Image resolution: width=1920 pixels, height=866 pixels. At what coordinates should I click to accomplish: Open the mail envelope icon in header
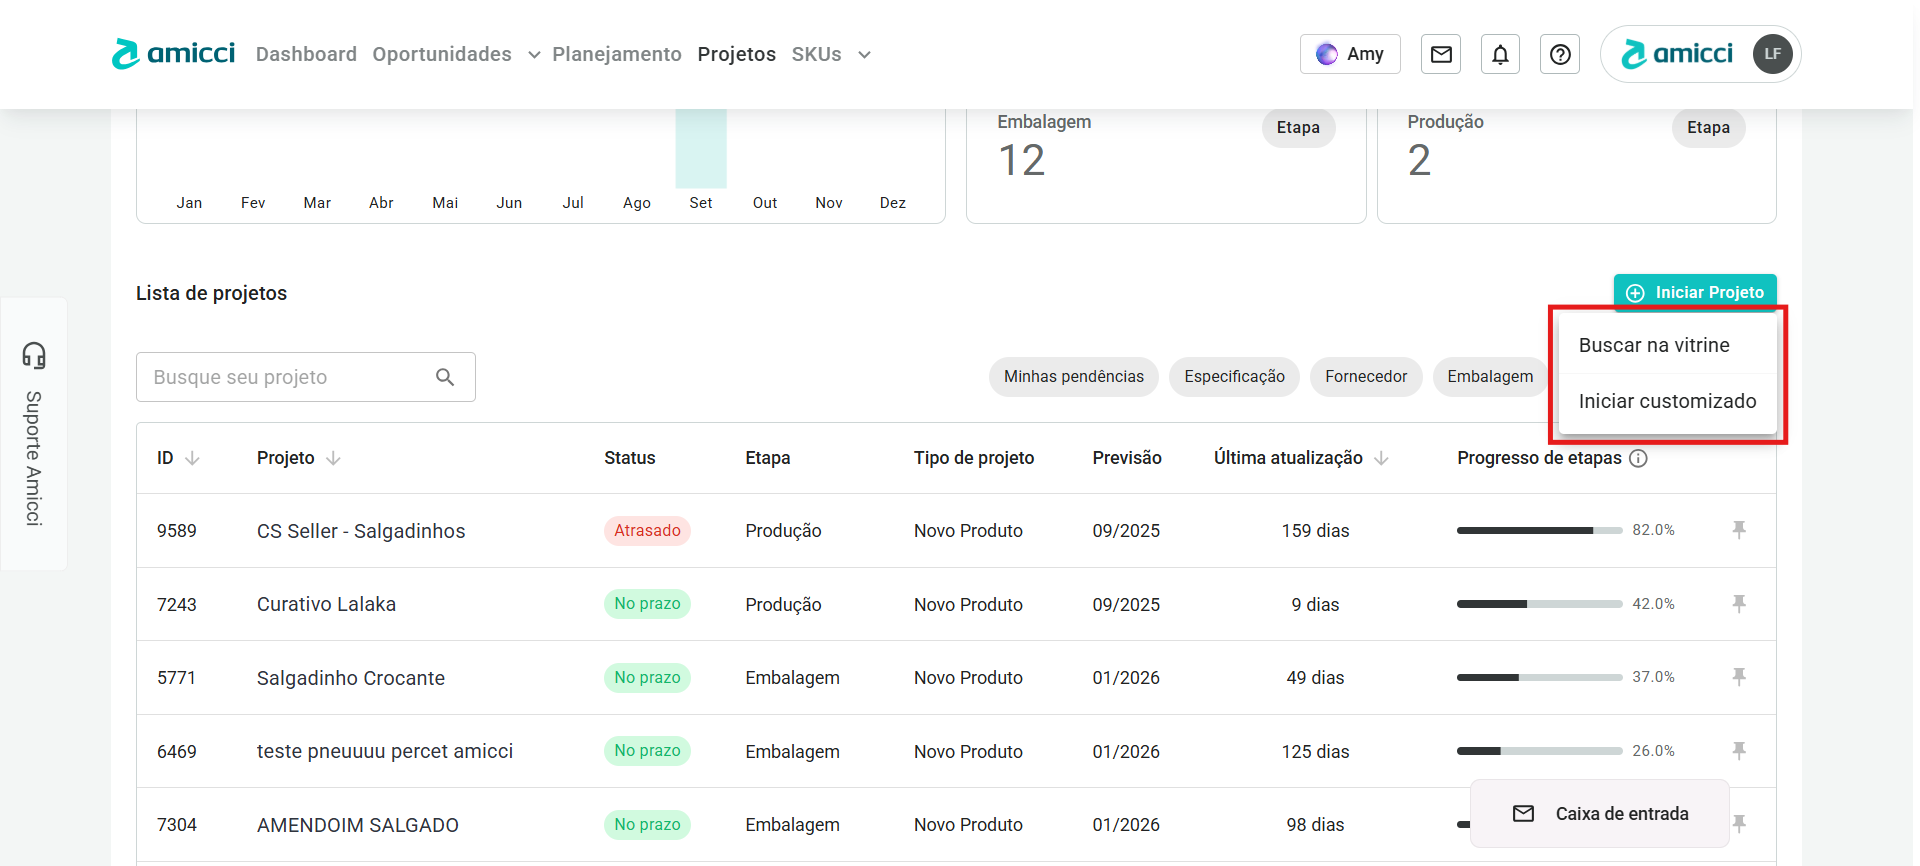[x=1440, y=54]
